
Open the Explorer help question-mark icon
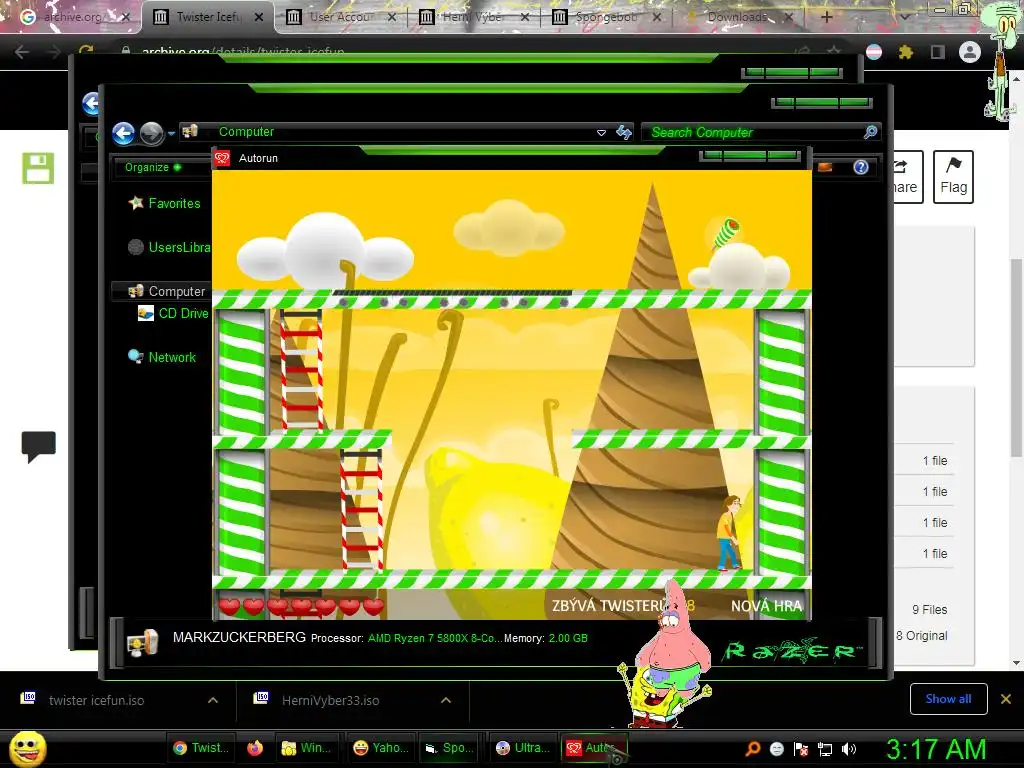tap(861, 167)
